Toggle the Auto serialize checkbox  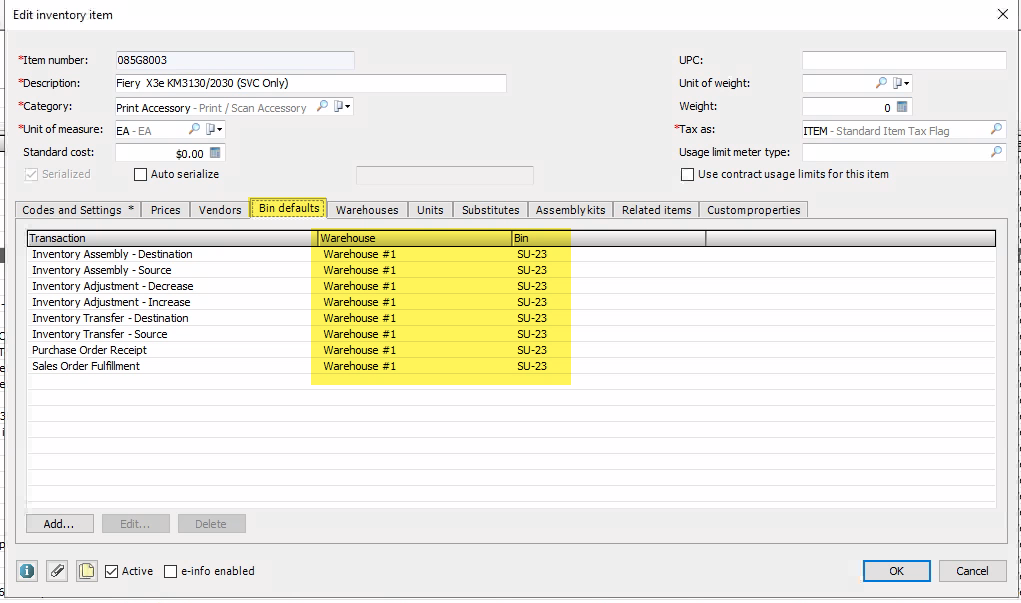(x=140, y=175)
